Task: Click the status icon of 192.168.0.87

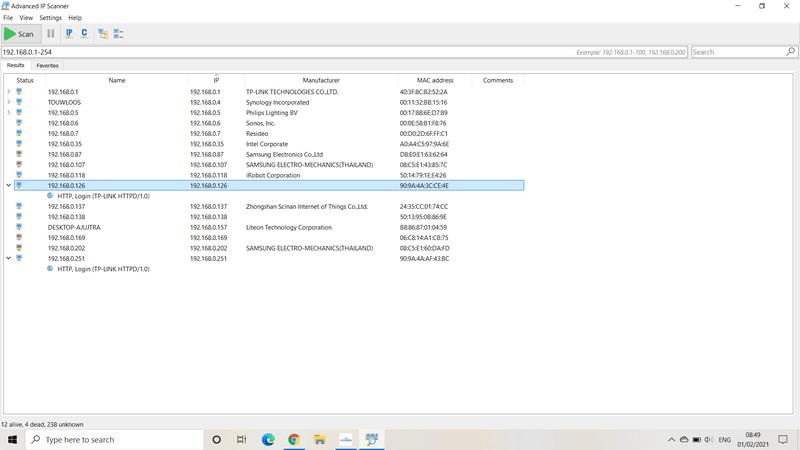Action: [x=19, y=154]
